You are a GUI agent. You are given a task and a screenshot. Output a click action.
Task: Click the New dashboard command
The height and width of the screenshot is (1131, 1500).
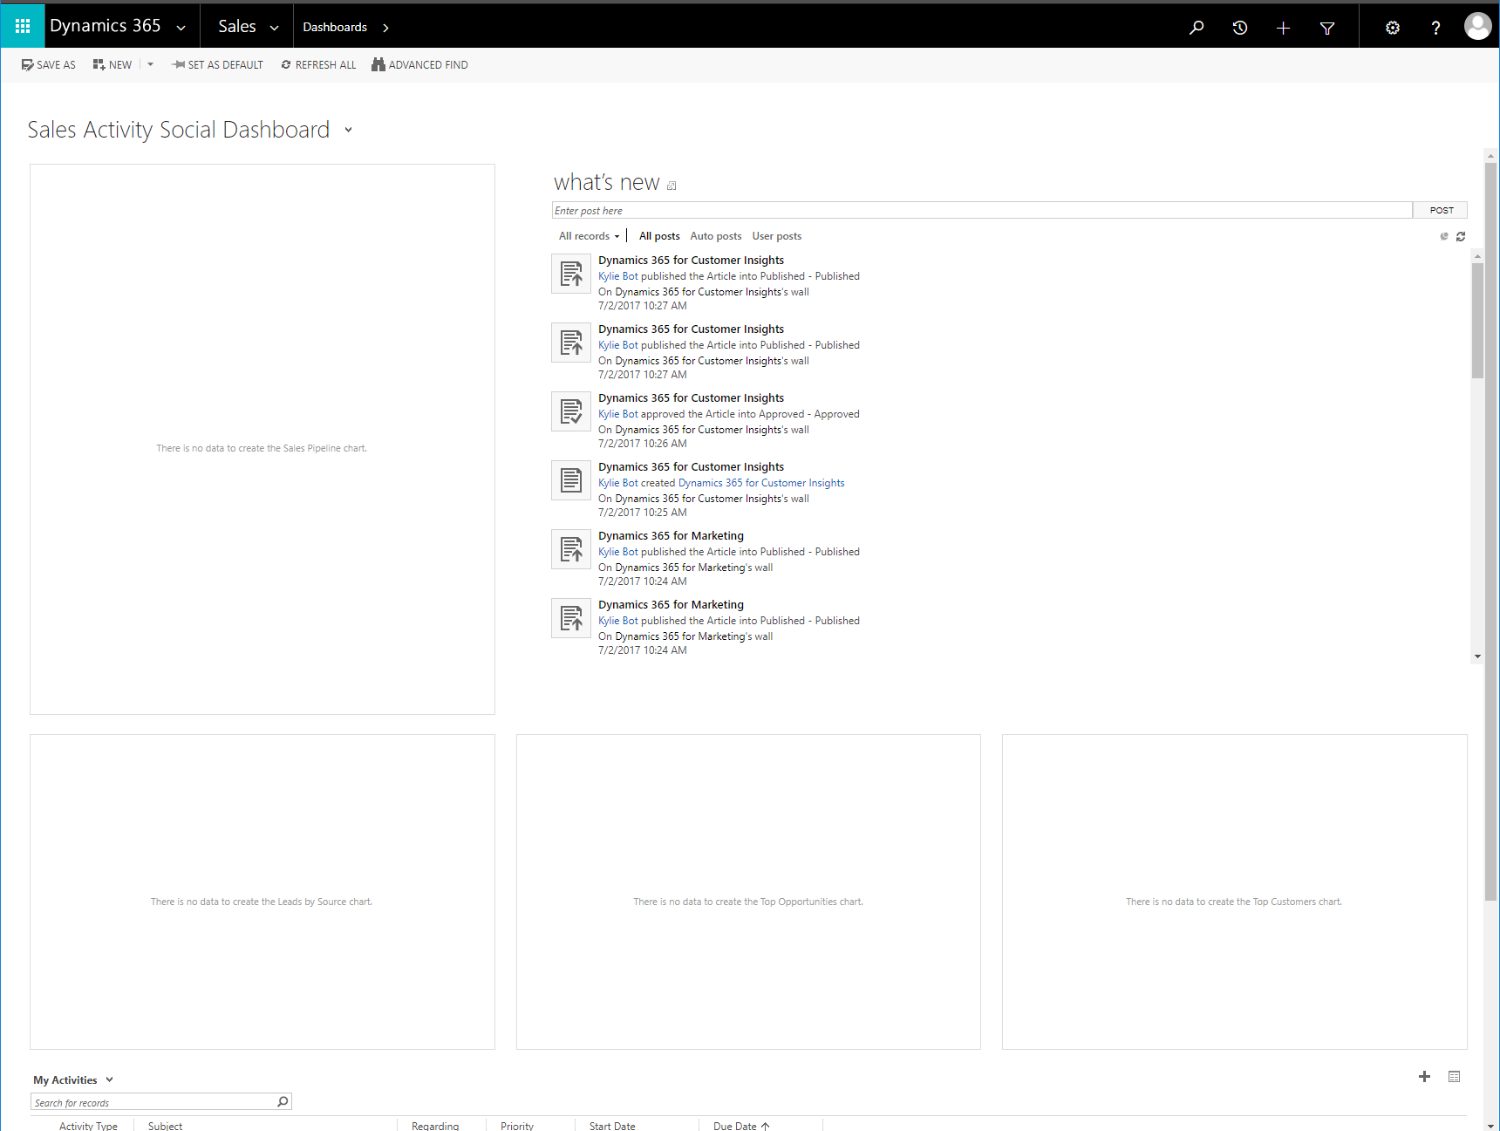click(112, 65)
